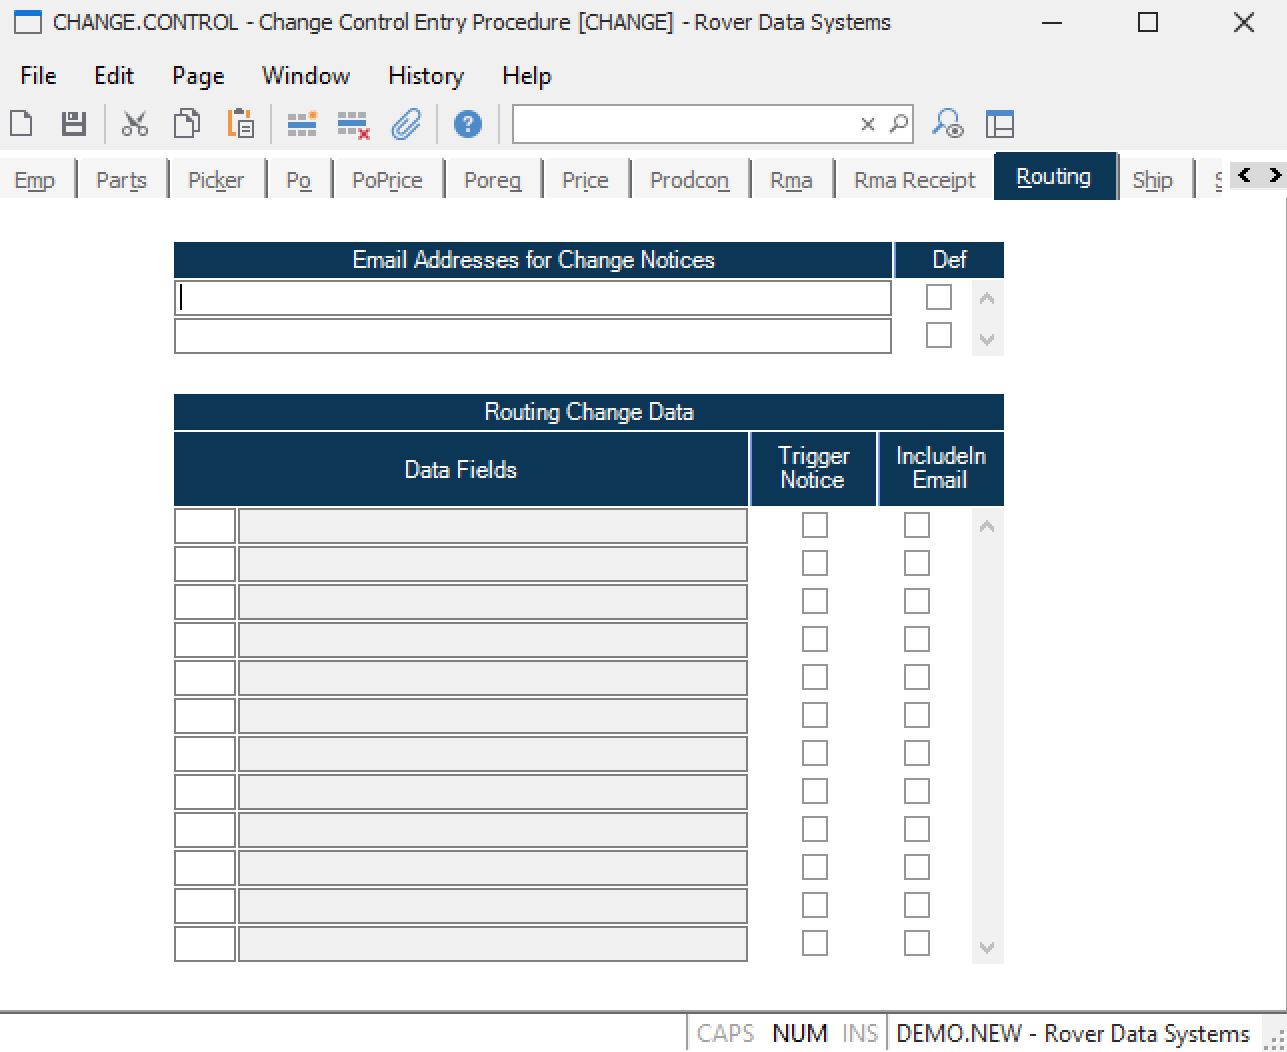Click the New record toolbar icon

[21, 124]
